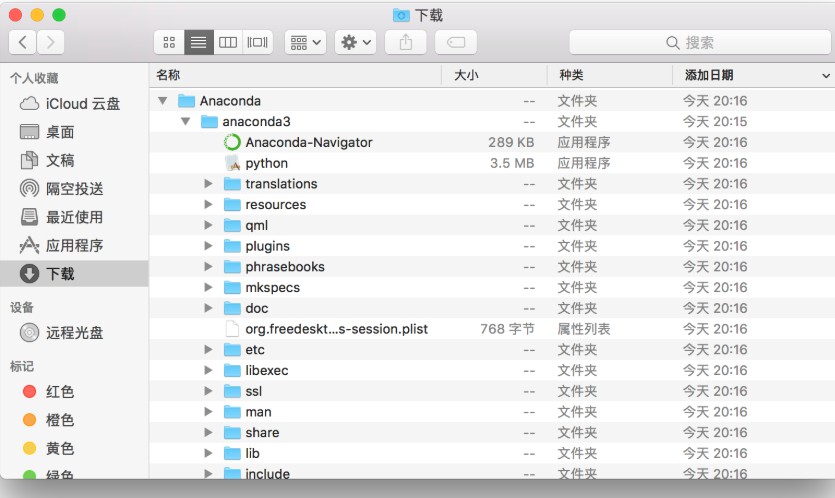Viewport: 835px width, 498px height.
Task: Expand the share folder
Action: coord(208,432)
